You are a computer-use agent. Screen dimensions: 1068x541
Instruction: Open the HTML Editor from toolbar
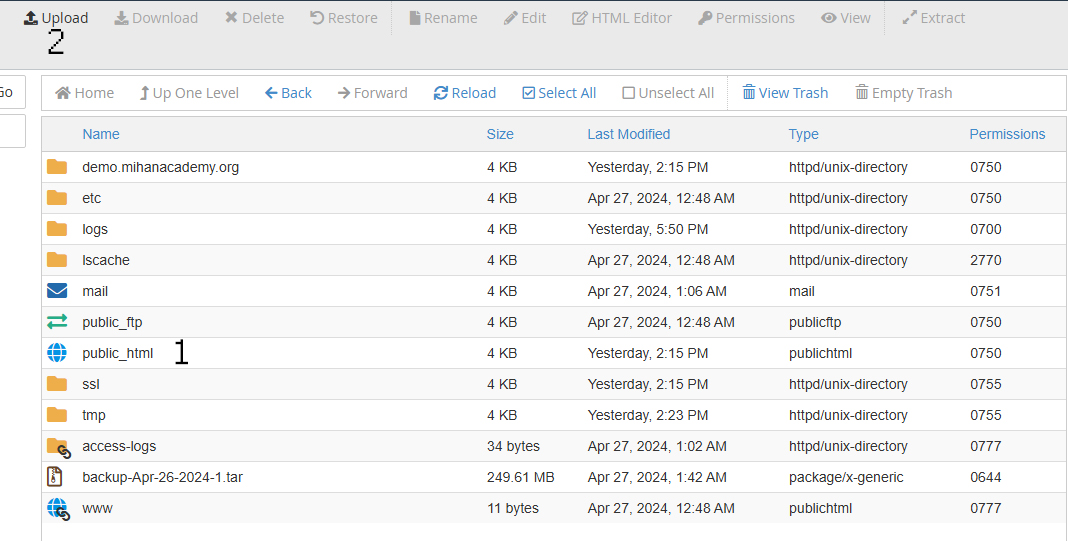(x=622, y=18)
